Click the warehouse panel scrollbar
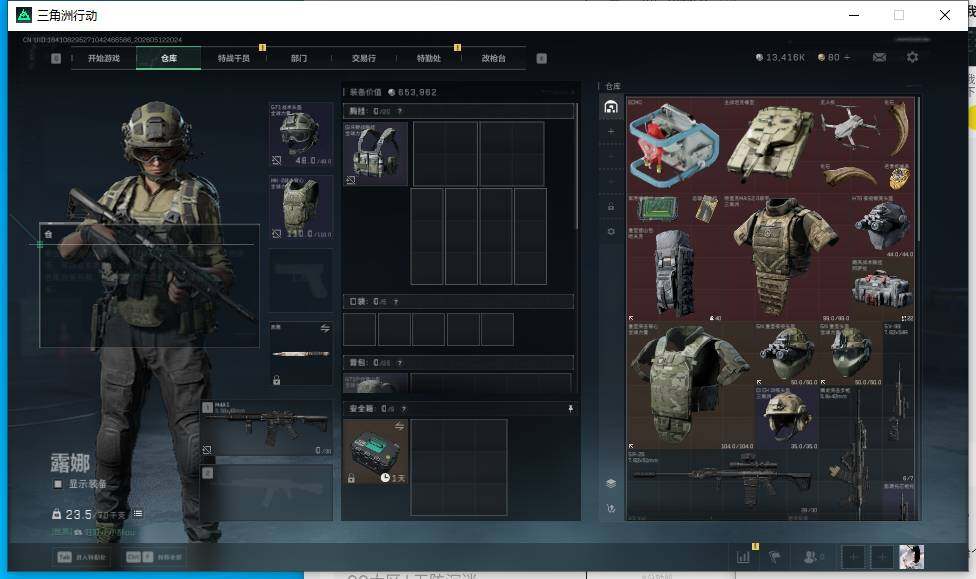This screenshot has height=579, width=976. pyautogui.click(x=919, y=168)
